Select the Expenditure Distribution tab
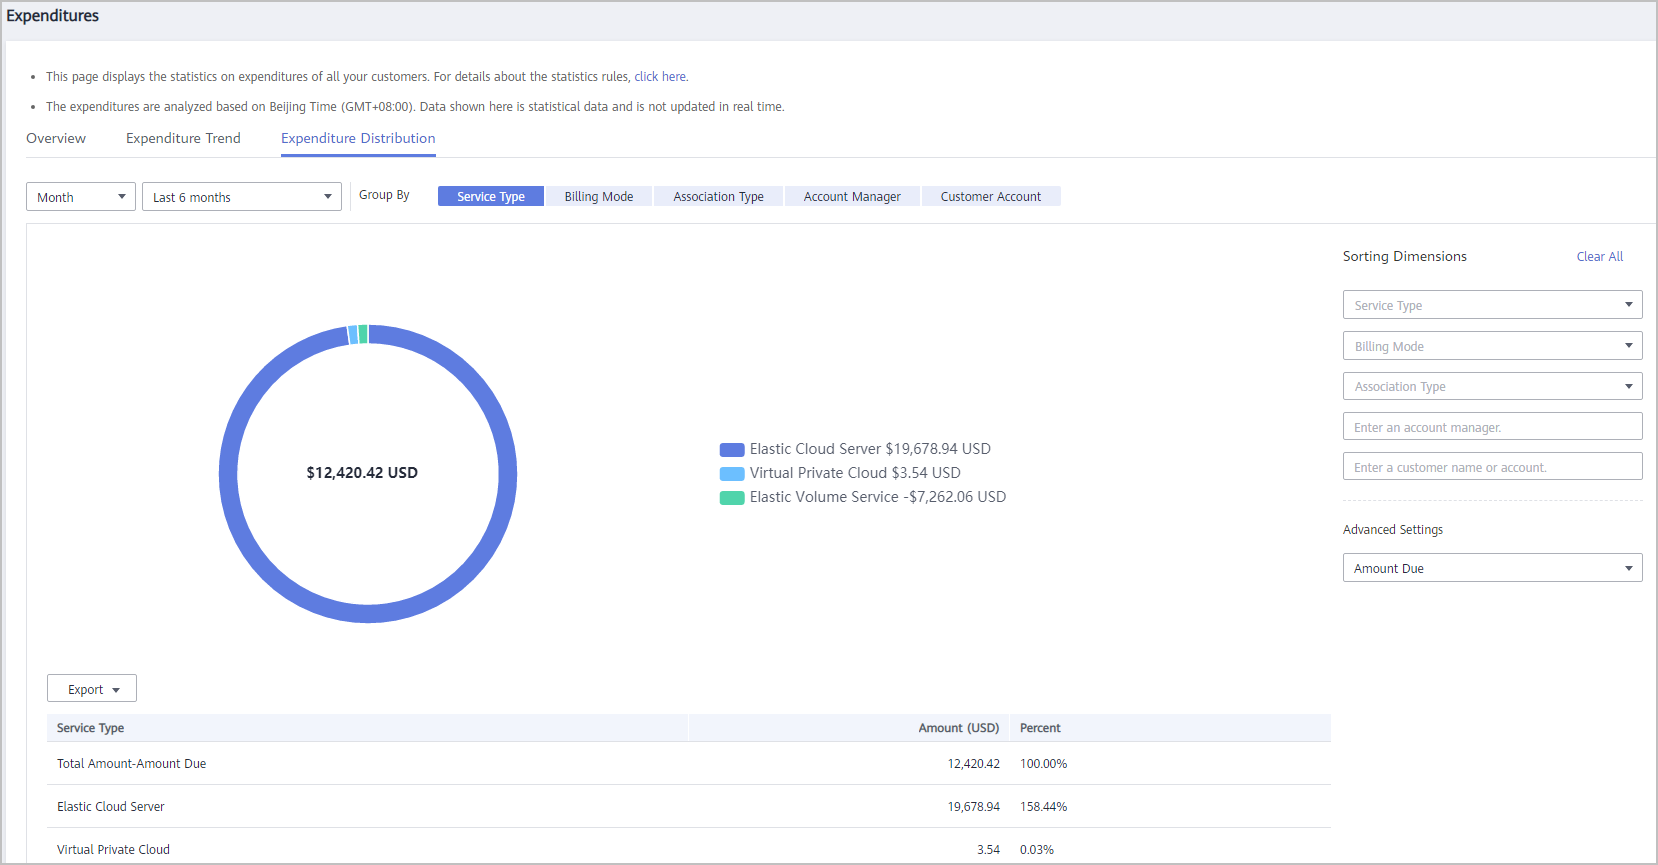This screenshot has width=1658, height=865. pyautogui.click(x=358, y=138)
